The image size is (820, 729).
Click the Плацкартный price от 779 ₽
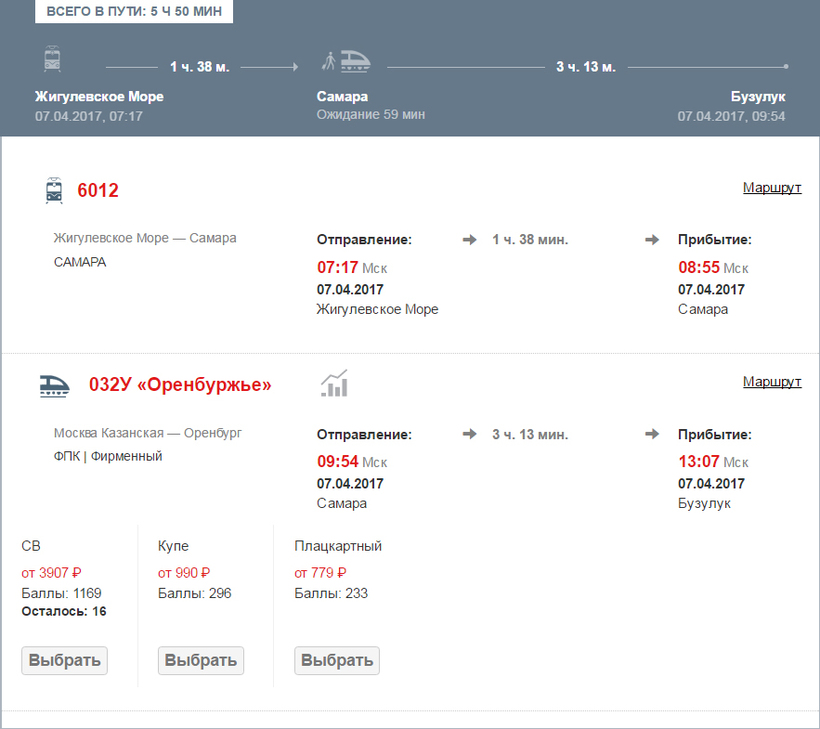pyautogui.click(x=320, y=573)
